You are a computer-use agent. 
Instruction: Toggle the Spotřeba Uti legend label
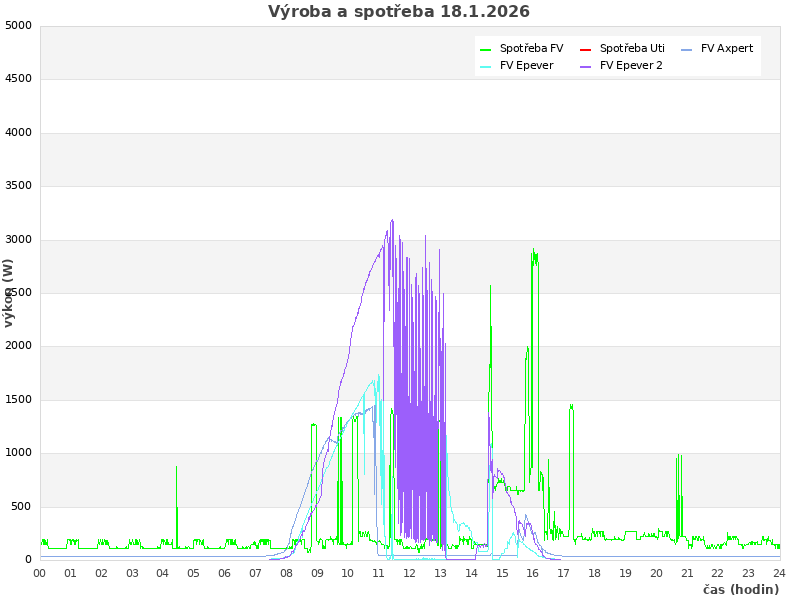[632, 49]
